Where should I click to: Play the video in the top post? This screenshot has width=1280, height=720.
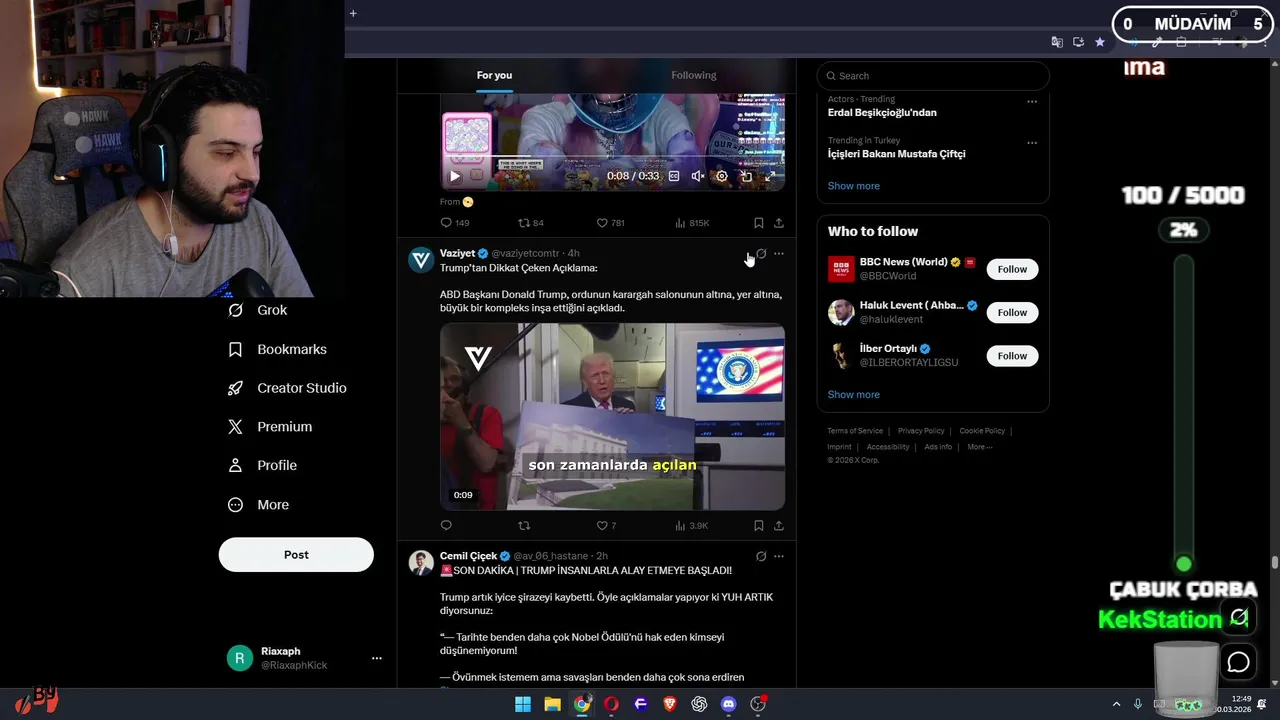point(455,176)
